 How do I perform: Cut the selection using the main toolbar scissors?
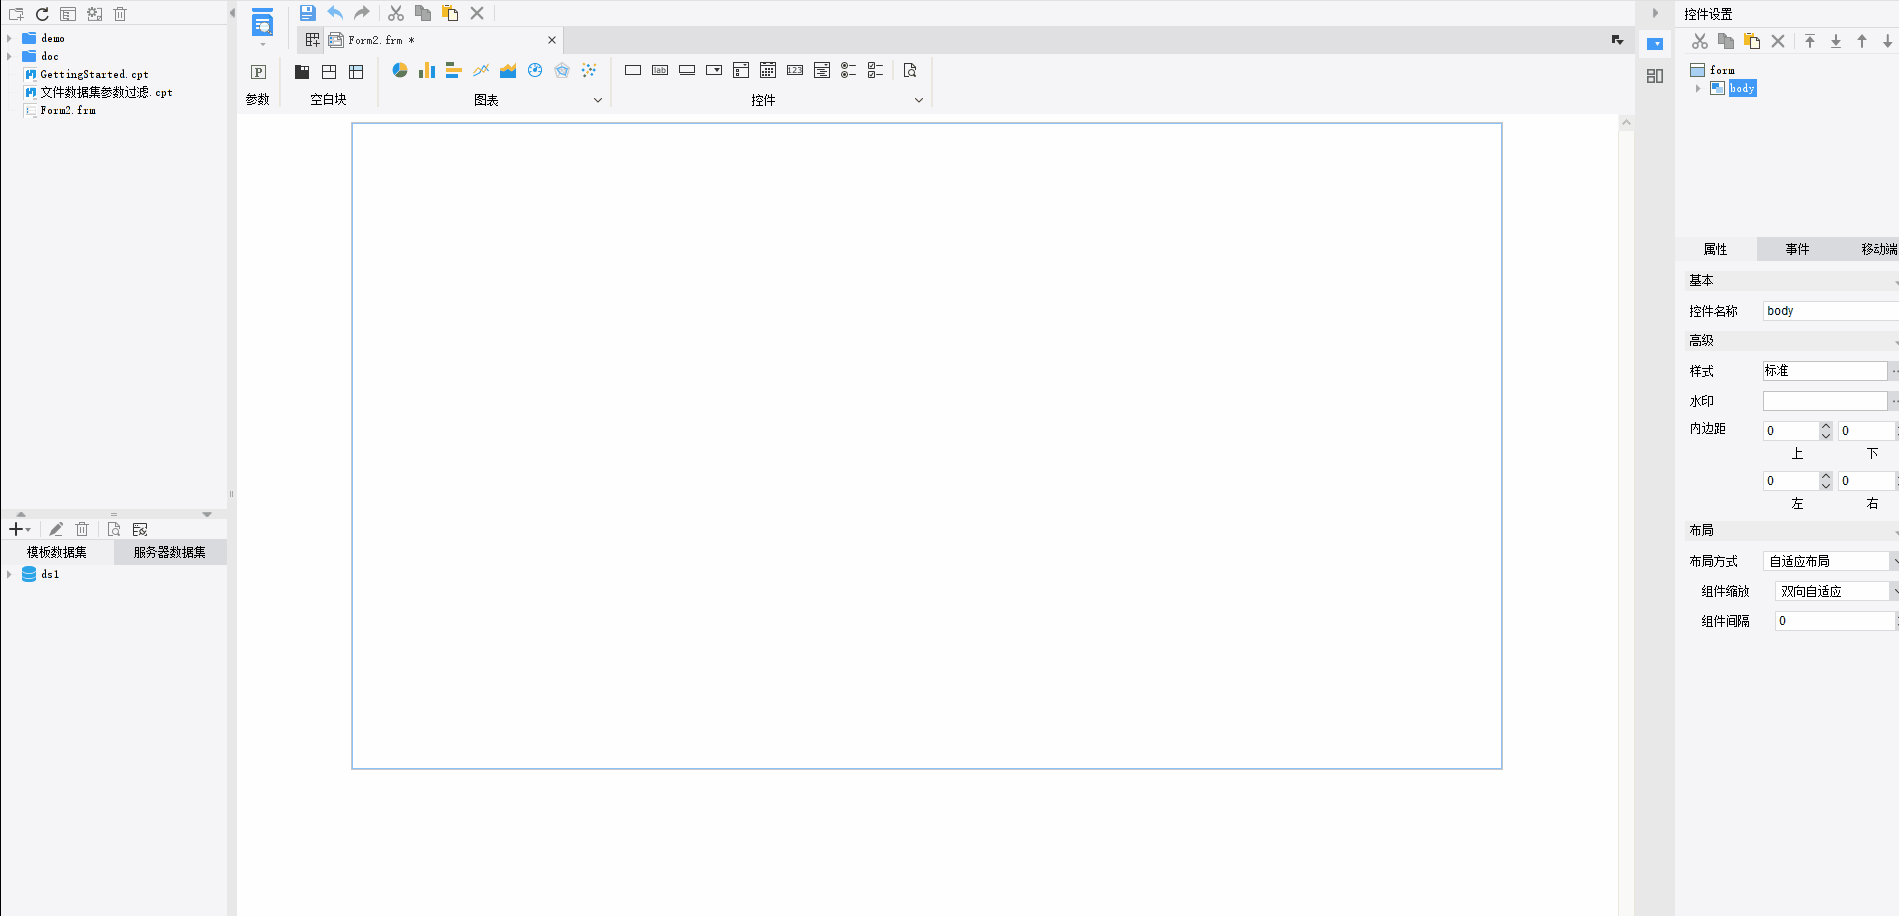point(396,13)
